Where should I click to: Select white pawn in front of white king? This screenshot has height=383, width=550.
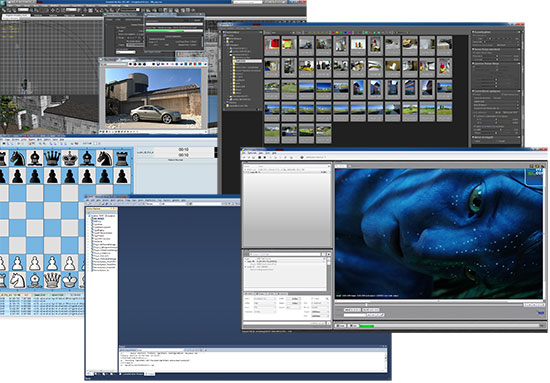pos(69,263)
